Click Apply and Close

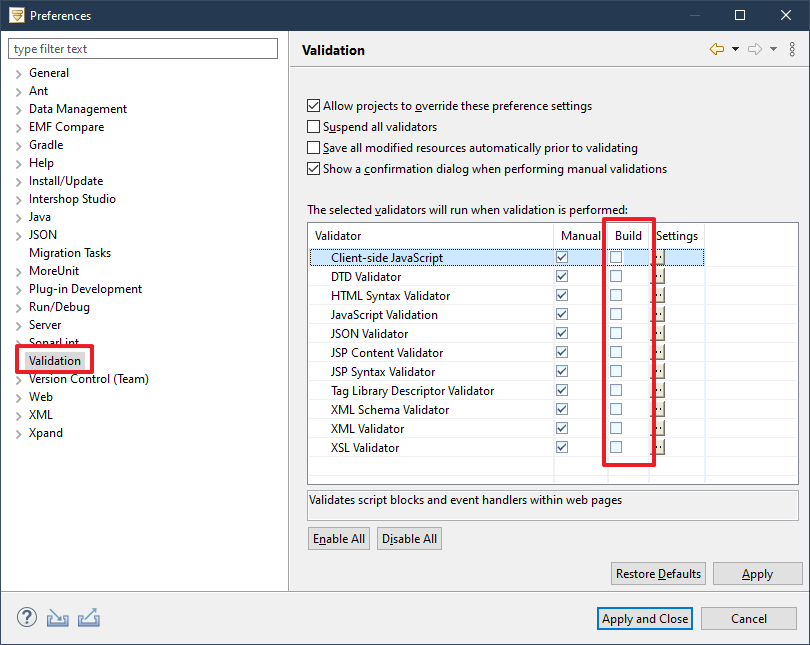click(x=644, y=618)
